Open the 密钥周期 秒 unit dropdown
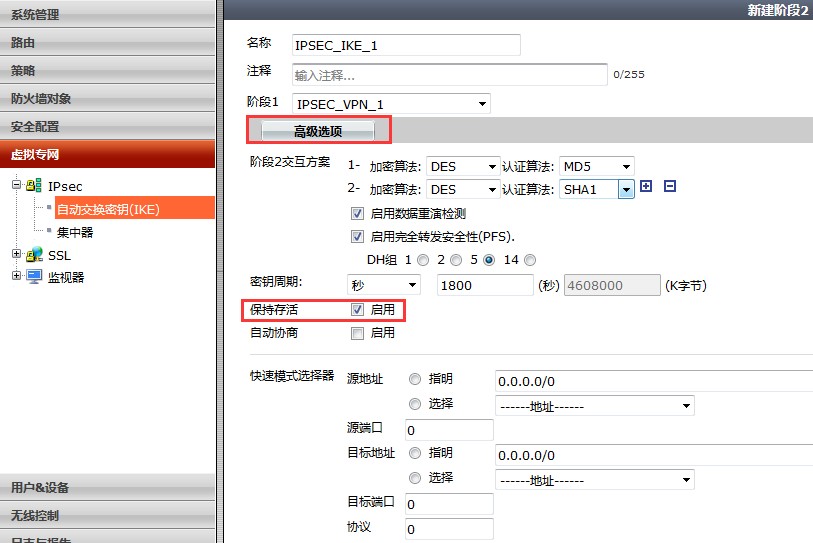813x543 pixels. [x=384, y=285]
